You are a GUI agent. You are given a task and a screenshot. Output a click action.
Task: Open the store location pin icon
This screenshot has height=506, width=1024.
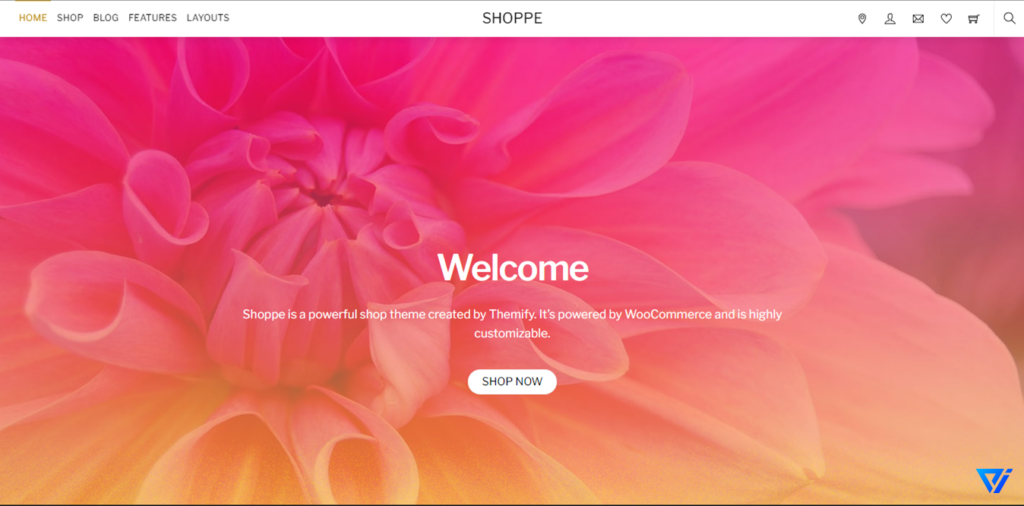(x=862, y=19)
